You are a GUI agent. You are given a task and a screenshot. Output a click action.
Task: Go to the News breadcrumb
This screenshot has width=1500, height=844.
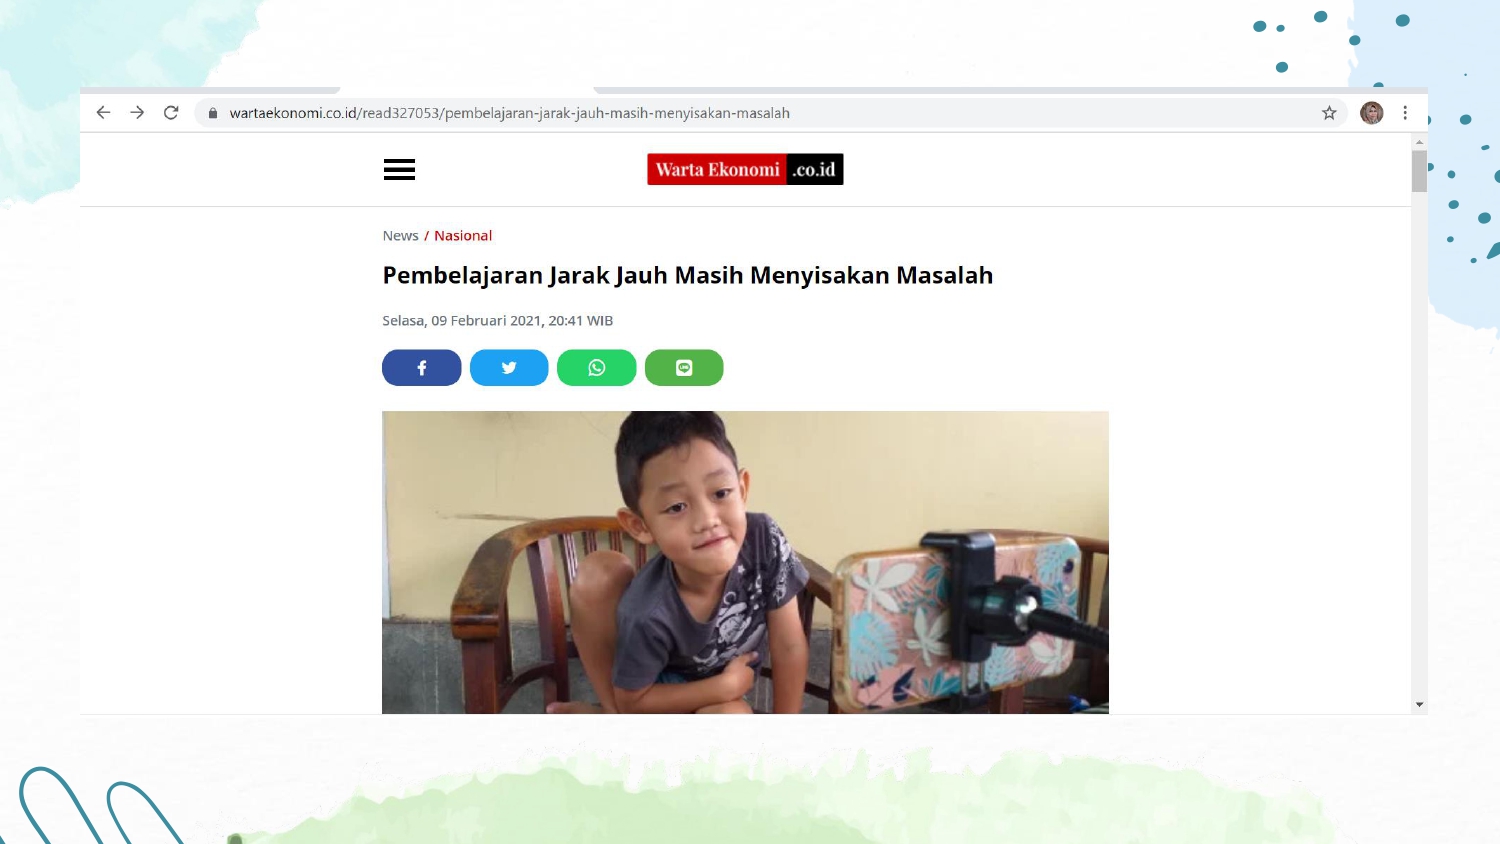point(400,236)
